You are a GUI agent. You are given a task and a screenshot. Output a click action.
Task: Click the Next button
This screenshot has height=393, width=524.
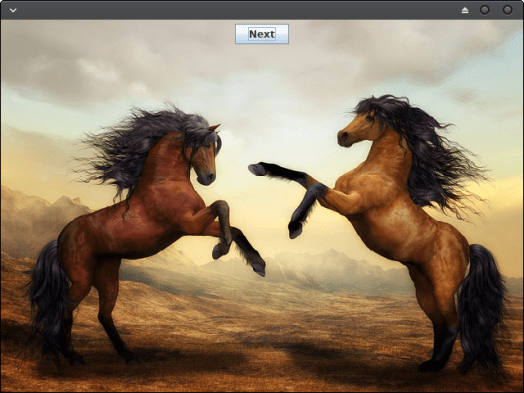pos(262,34)
